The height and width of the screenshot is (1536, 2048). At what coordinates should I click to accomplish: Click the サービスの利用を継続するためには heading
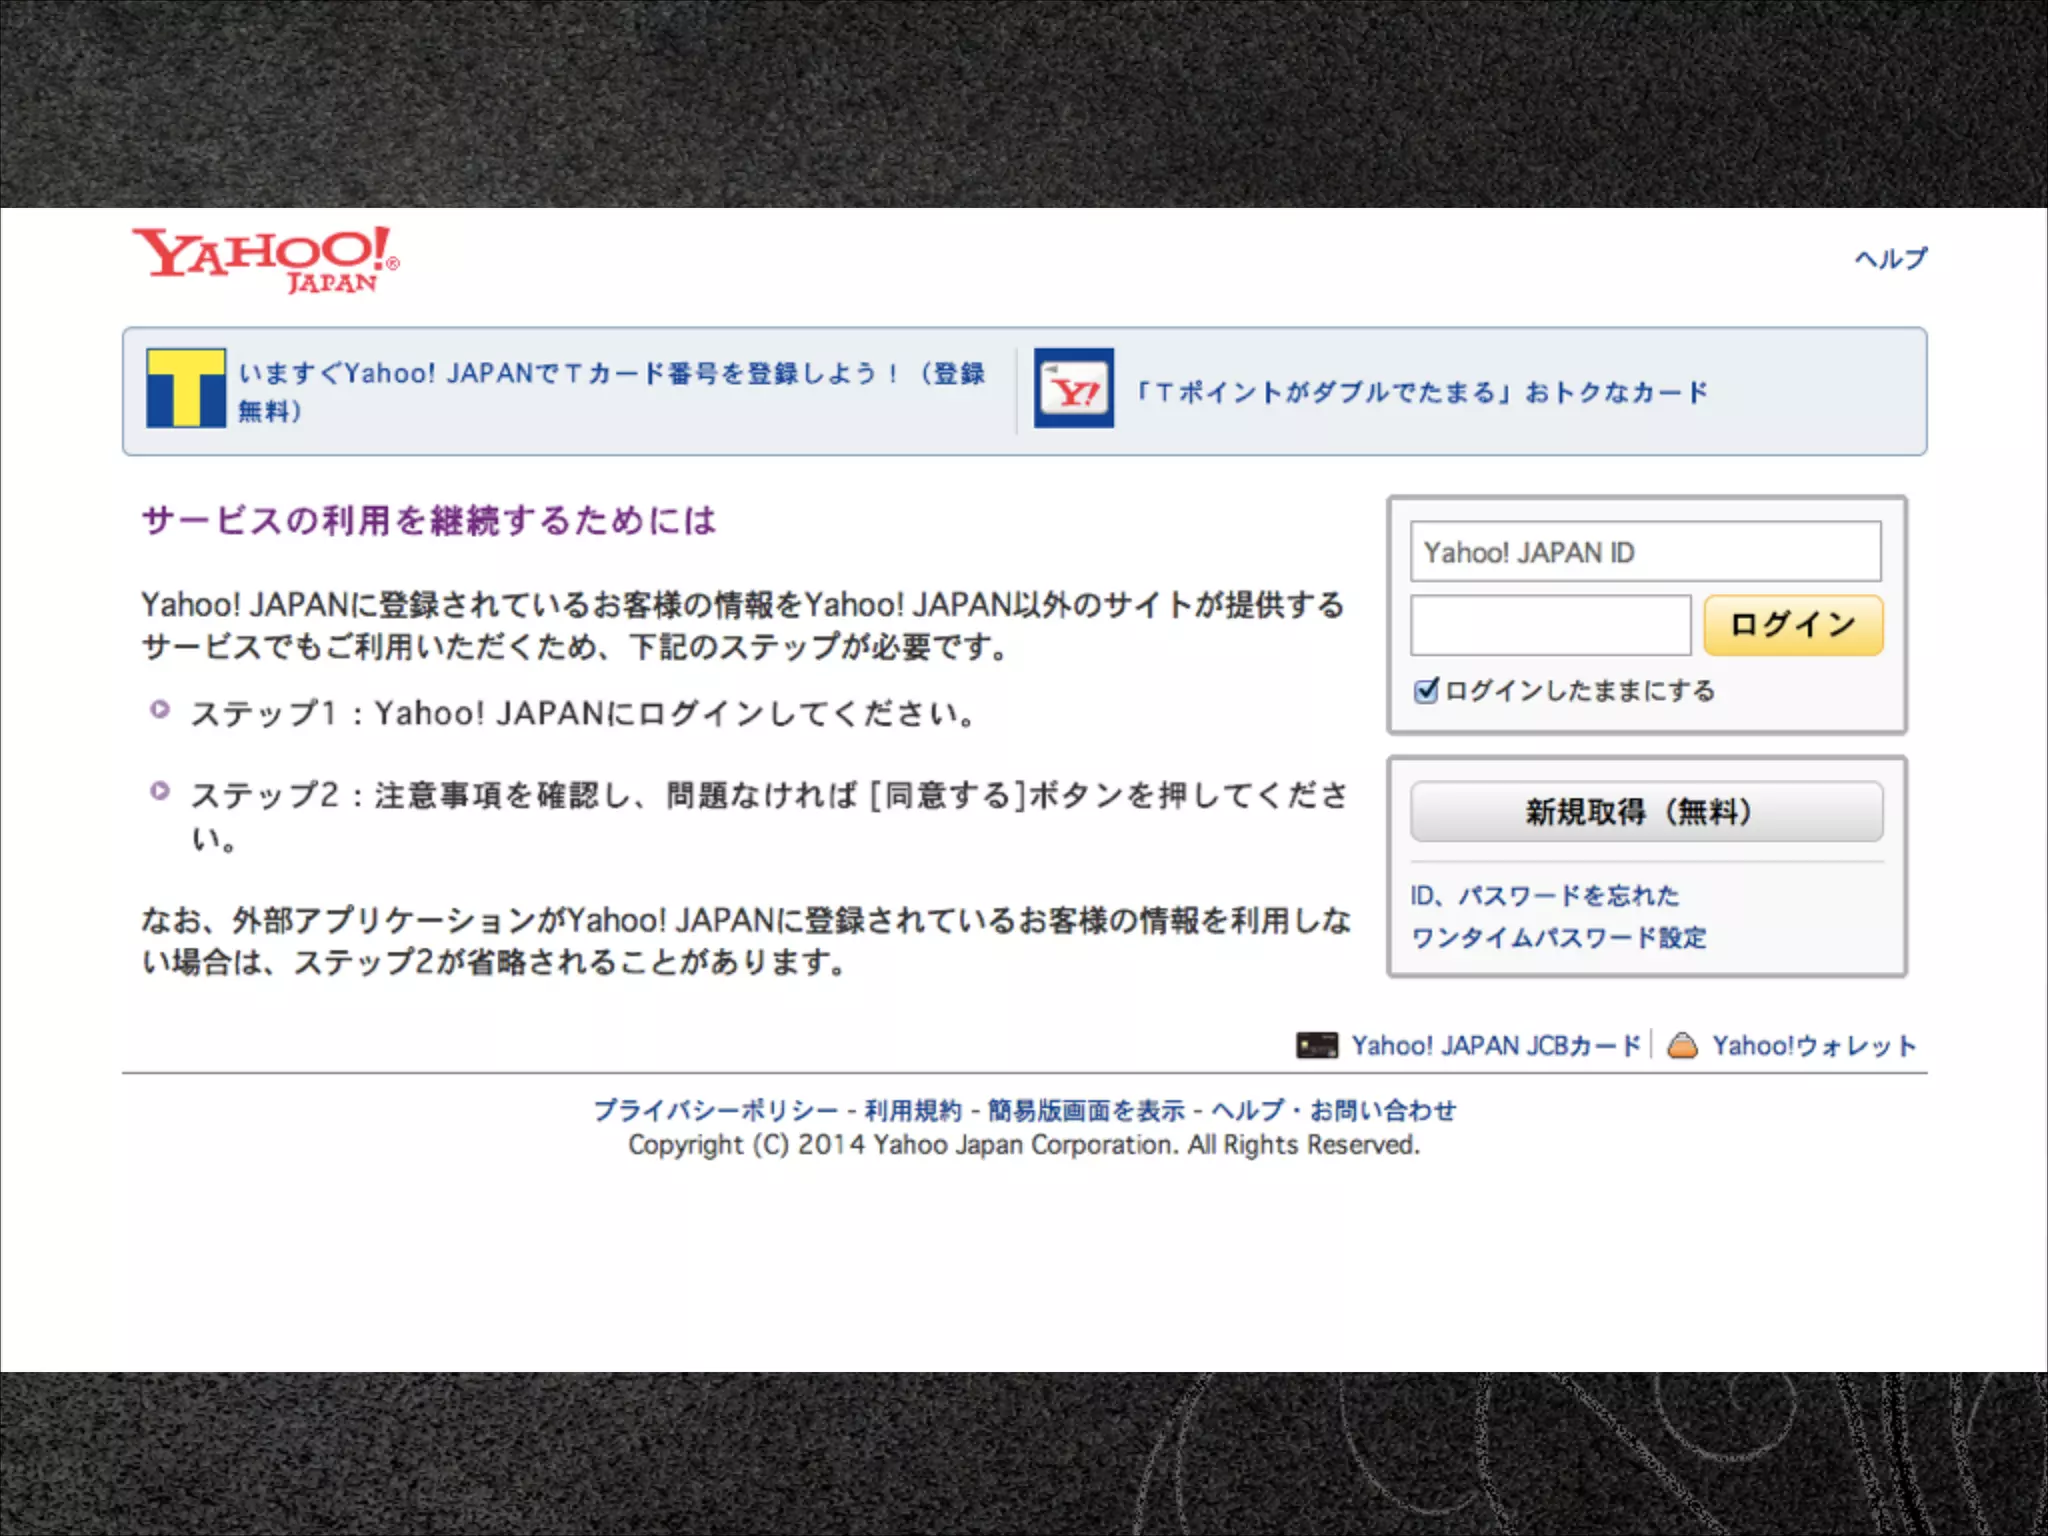(429, 520)
